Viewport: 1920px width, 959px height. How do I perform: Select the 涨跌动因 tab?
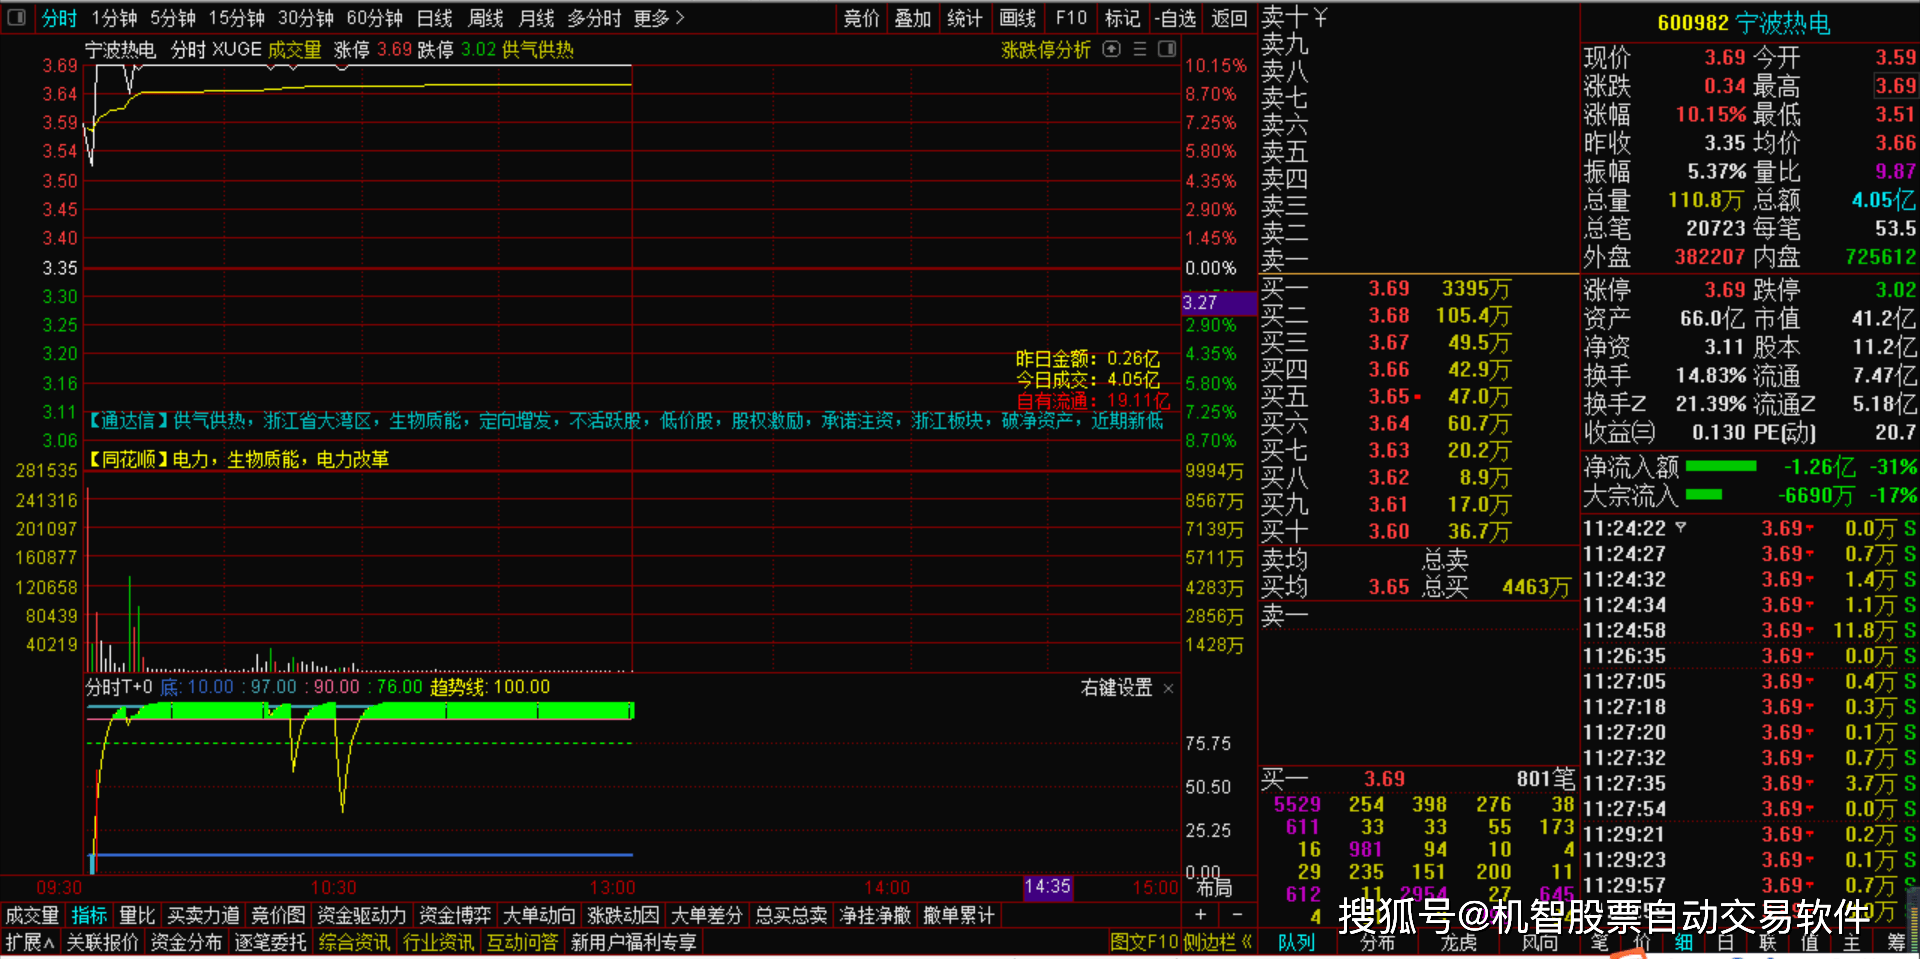coord(623,915)
